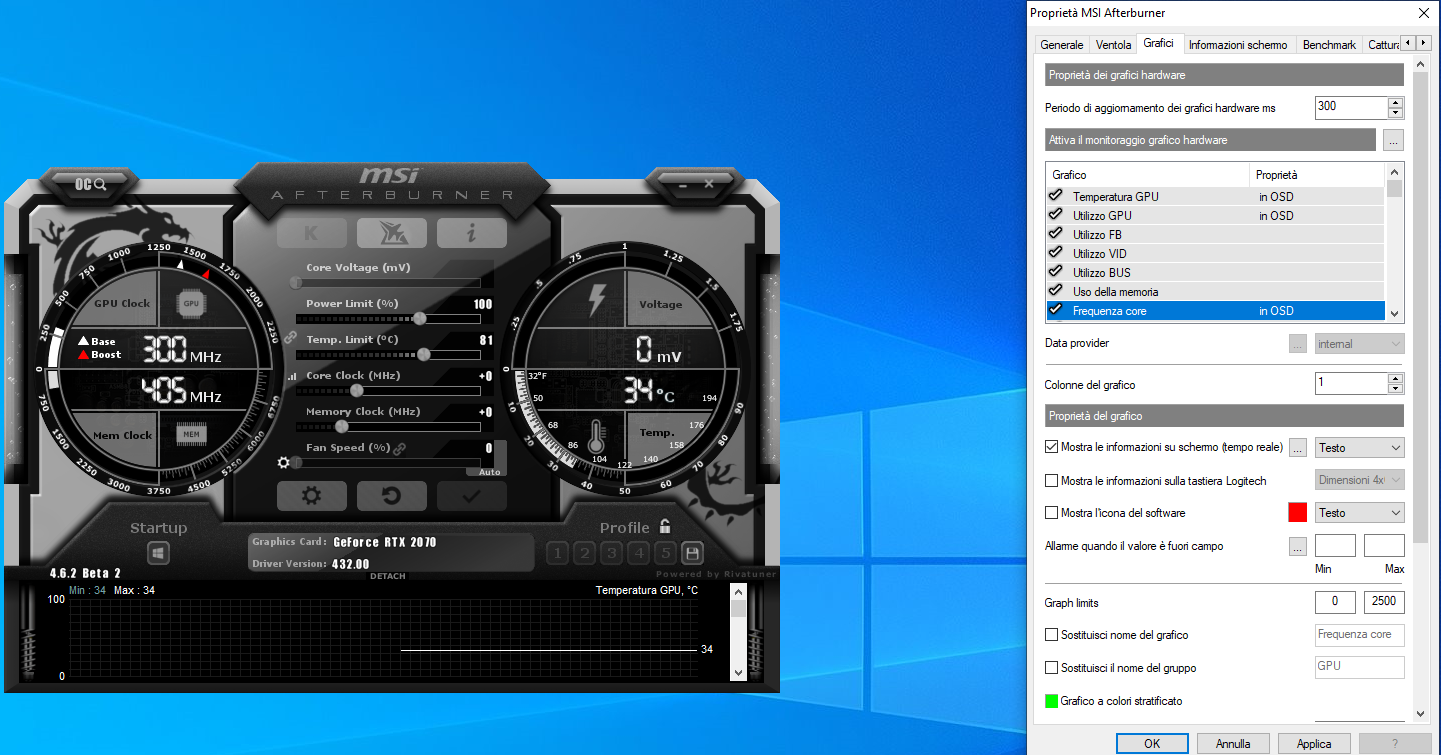Screen dimensions: 1441x755
Task: Toggle the Utilizzo FB graph checkmark
Action: click(1055, 234)
